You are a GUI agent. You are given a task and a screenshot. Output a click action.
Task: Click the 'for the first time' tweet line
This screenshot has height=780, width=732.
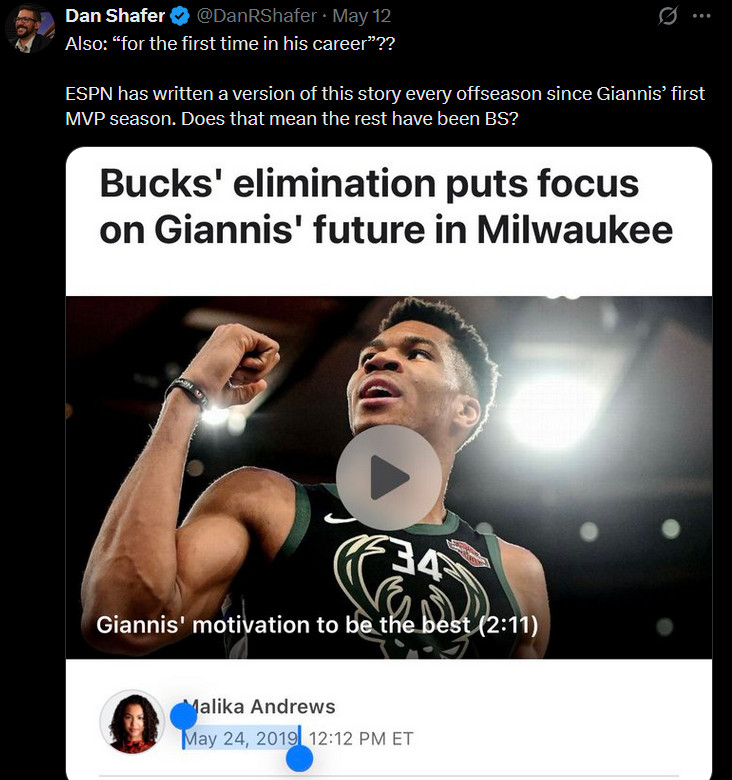point(230,44)
